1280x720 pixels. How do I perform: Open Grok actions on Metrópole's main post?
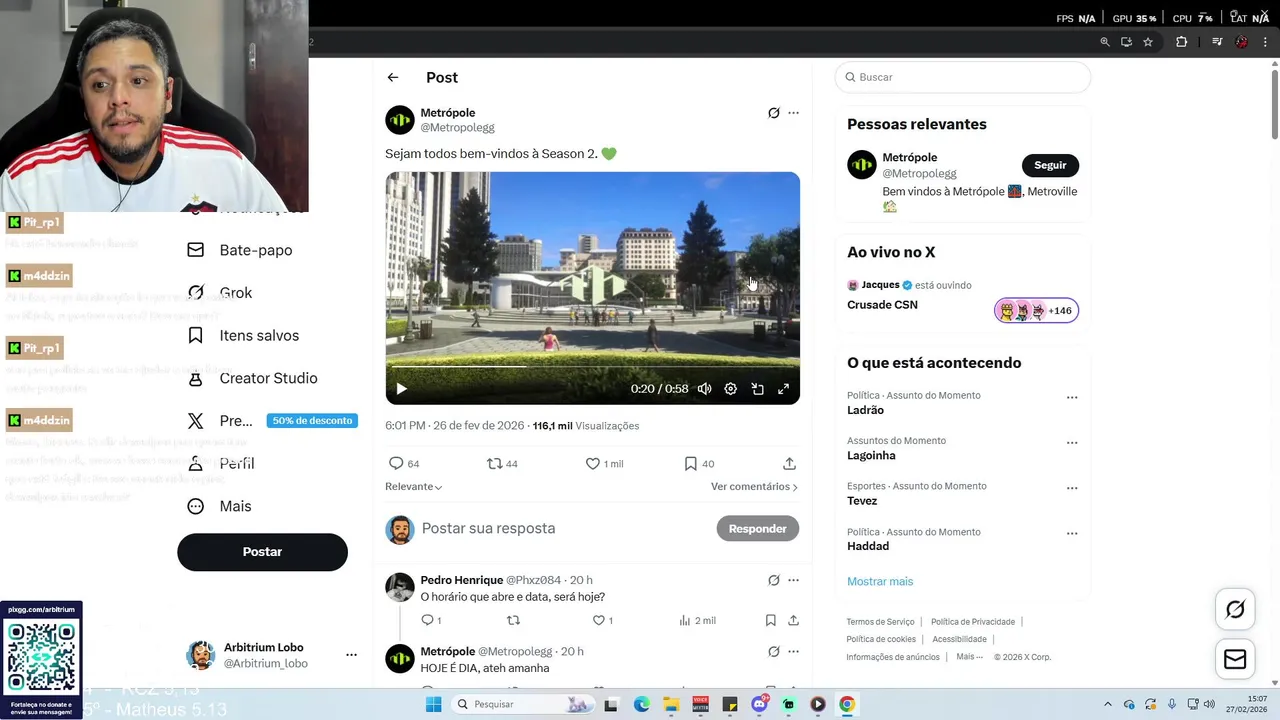tap(773, 113)
